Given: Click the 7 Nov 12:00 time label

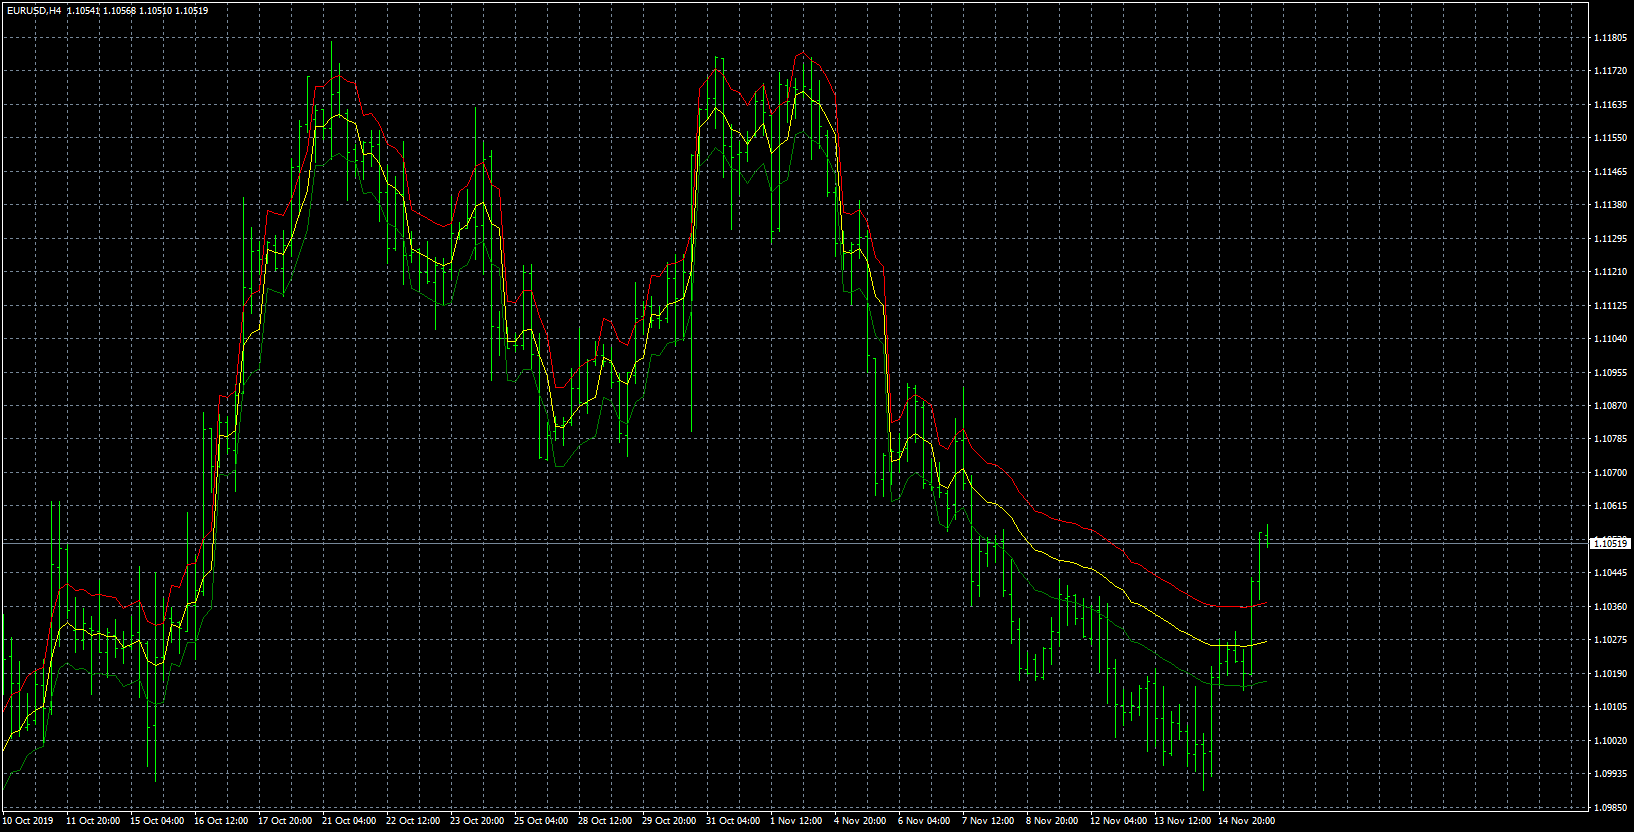Looking at the screenshot, I should pyautogui.click(x=988, y=821).
